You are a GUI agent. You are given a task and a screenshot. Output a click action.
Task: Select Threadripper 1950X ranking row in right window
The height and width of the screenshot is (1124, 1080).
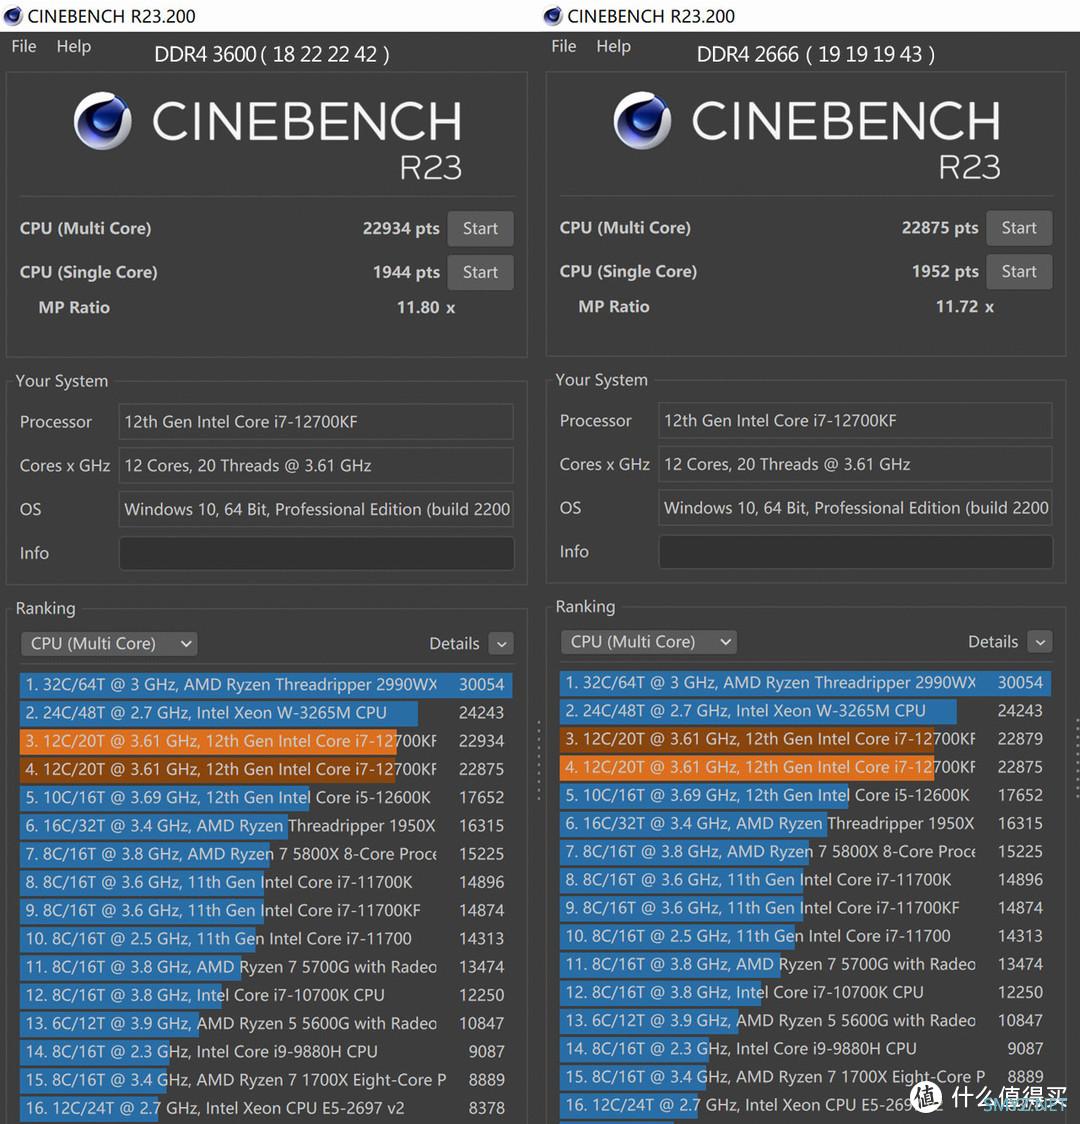click(x=806, y=823)
